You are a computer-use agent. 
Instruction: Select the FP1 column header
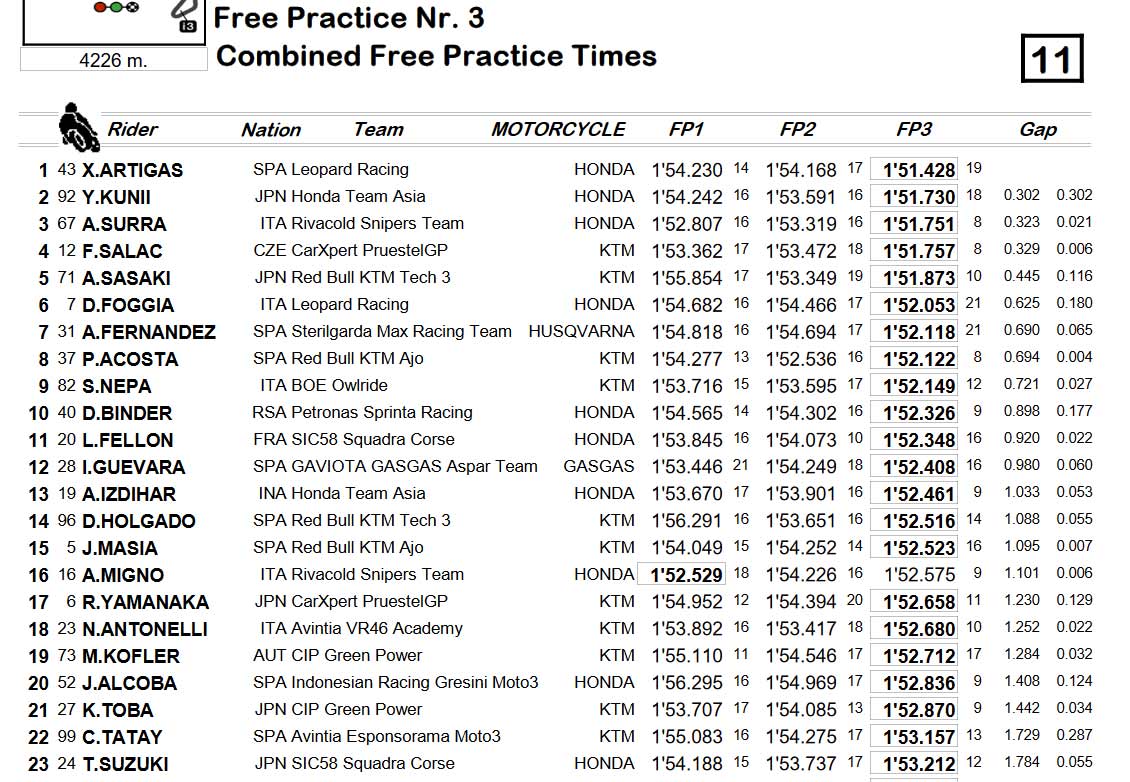point(685,129)
